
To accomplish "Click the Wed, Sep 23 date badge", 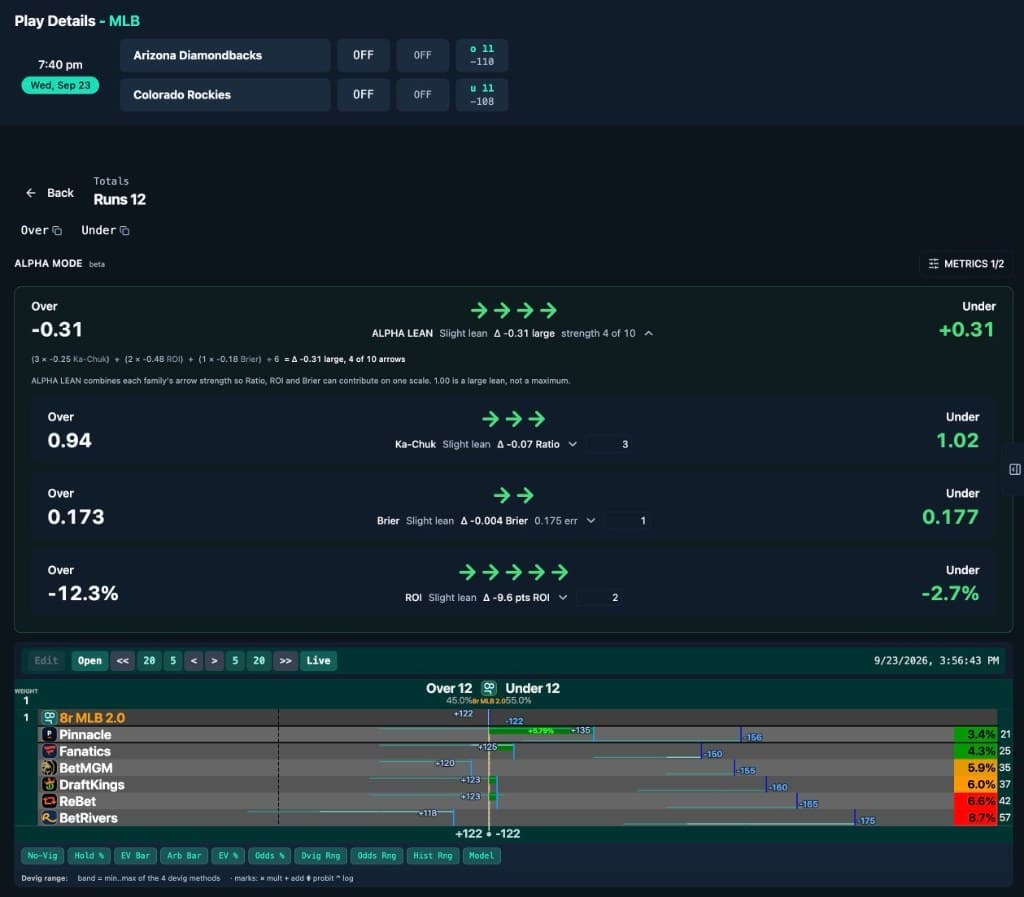I will (60, 86).
